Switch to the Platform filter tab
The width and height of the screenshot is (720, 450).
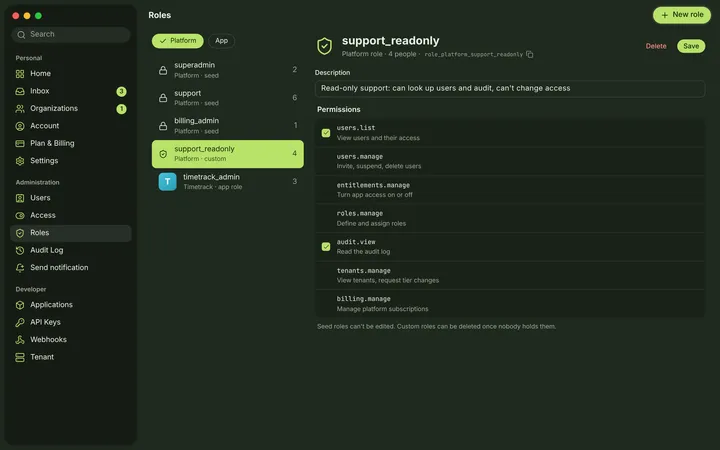coord(178,41)
